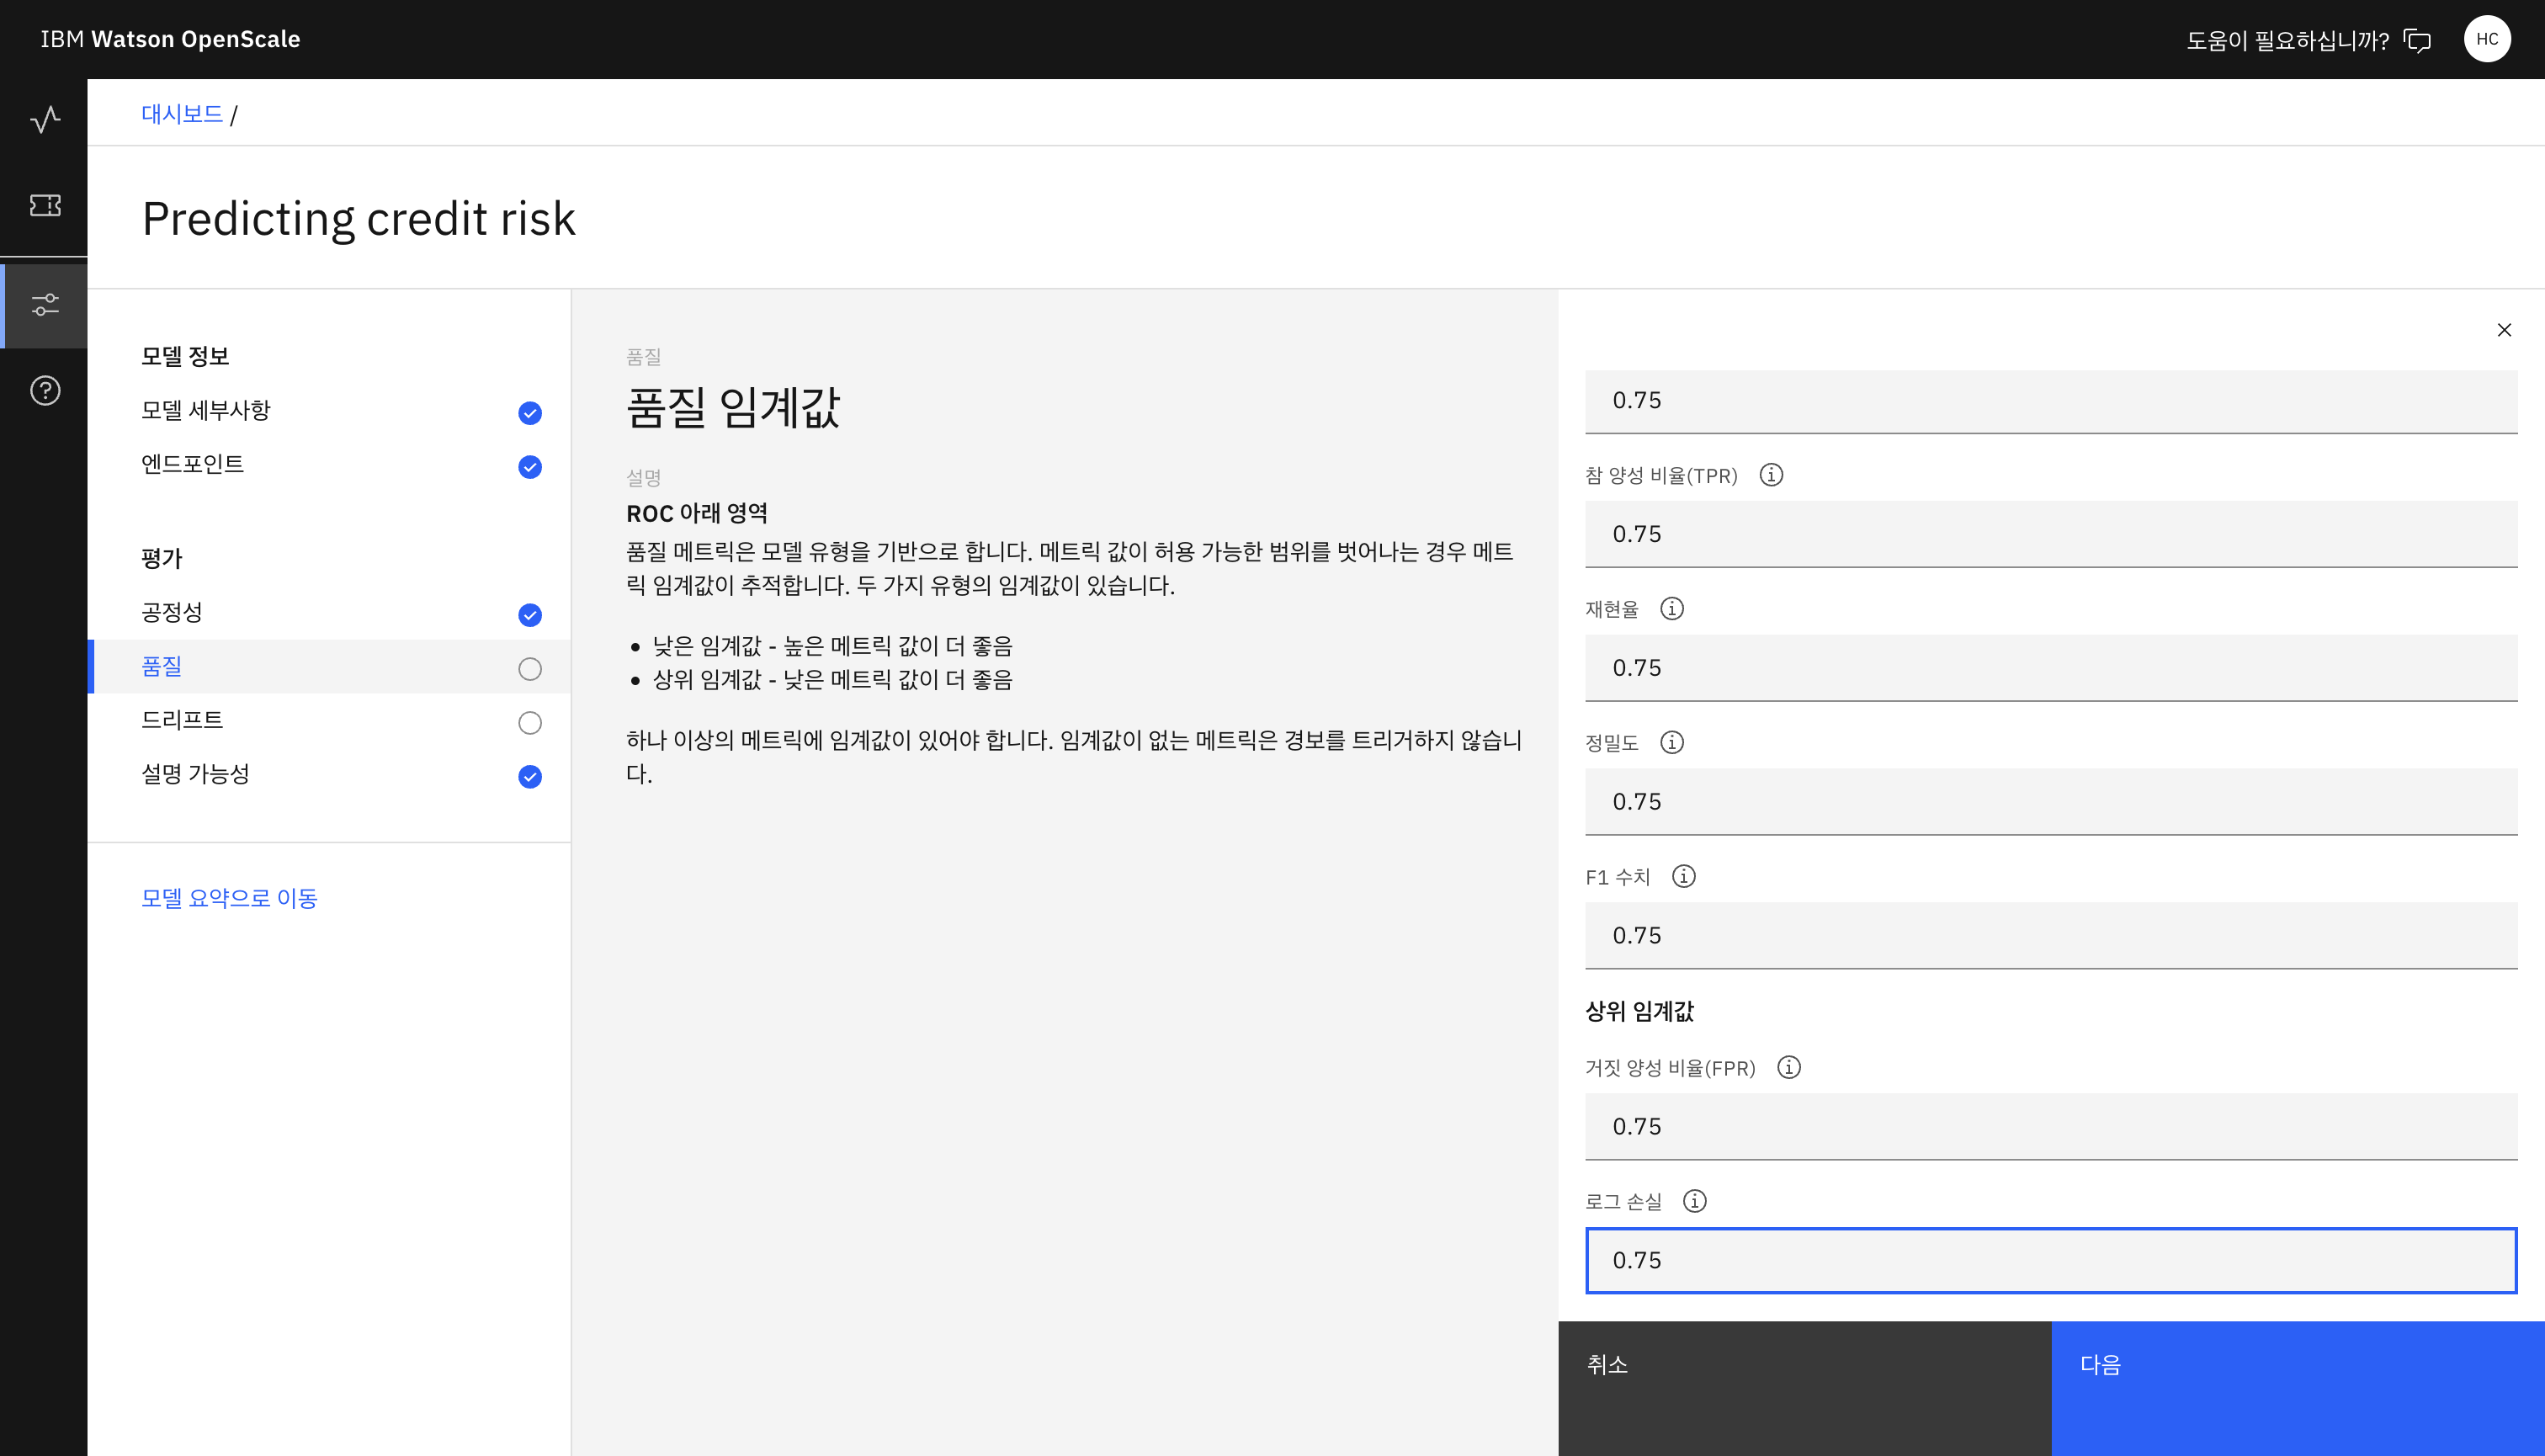Show info for 참 양성 비율(TPR)
This screenshot has width=2545, height=1456.
pos(1771,475)
